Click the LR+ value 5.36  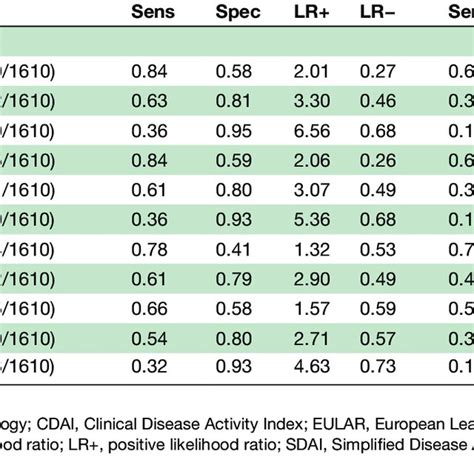pos(312,219)
